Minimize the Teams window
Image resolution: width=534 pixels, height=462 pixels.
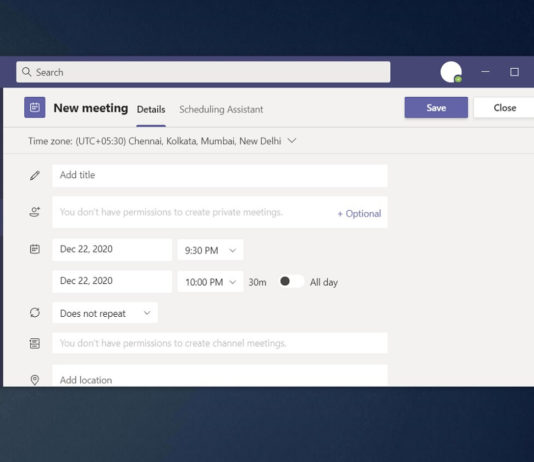click(x=485, y=71)
